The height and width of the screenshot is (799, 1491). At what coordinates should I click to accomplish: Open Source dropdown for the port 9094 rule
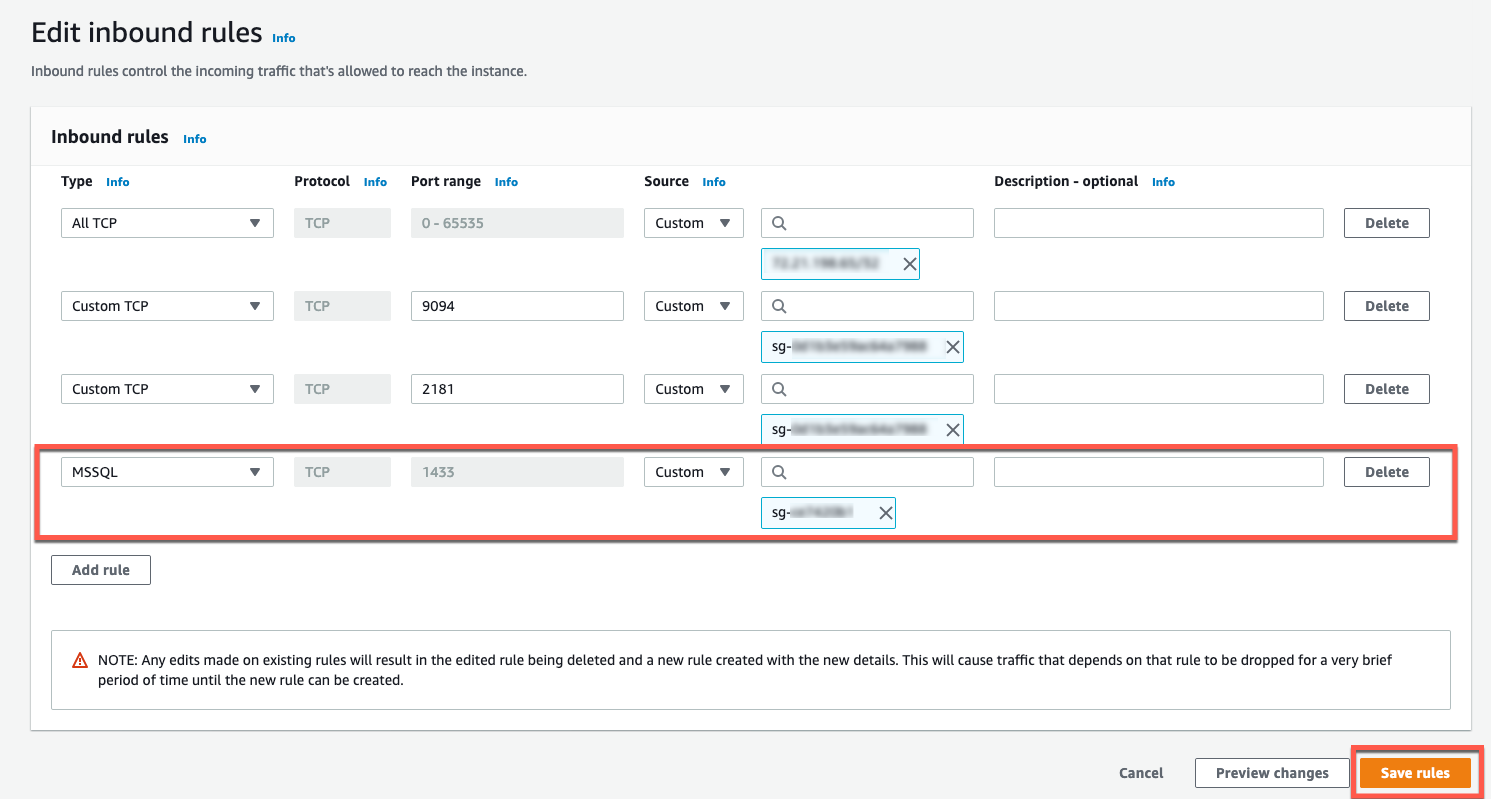coord(693,306)
